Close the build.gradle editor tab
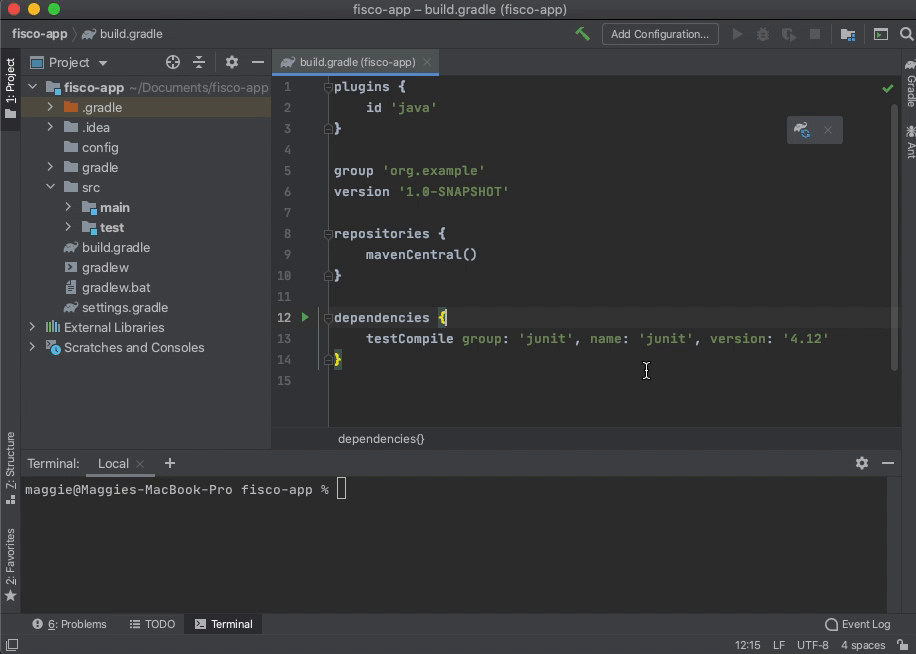 427,62
